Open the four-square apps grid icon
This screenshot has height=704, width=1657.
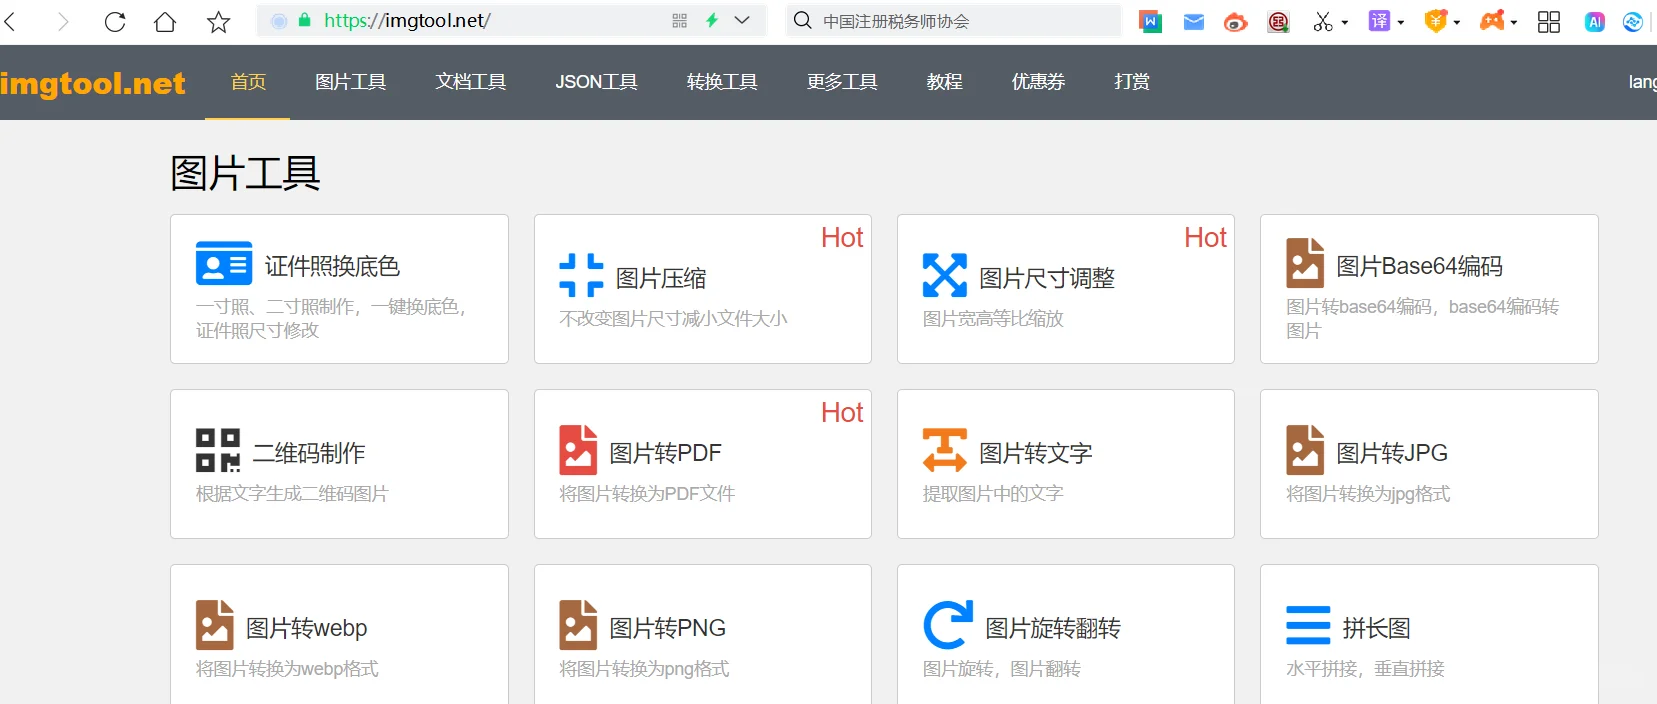1549,22
